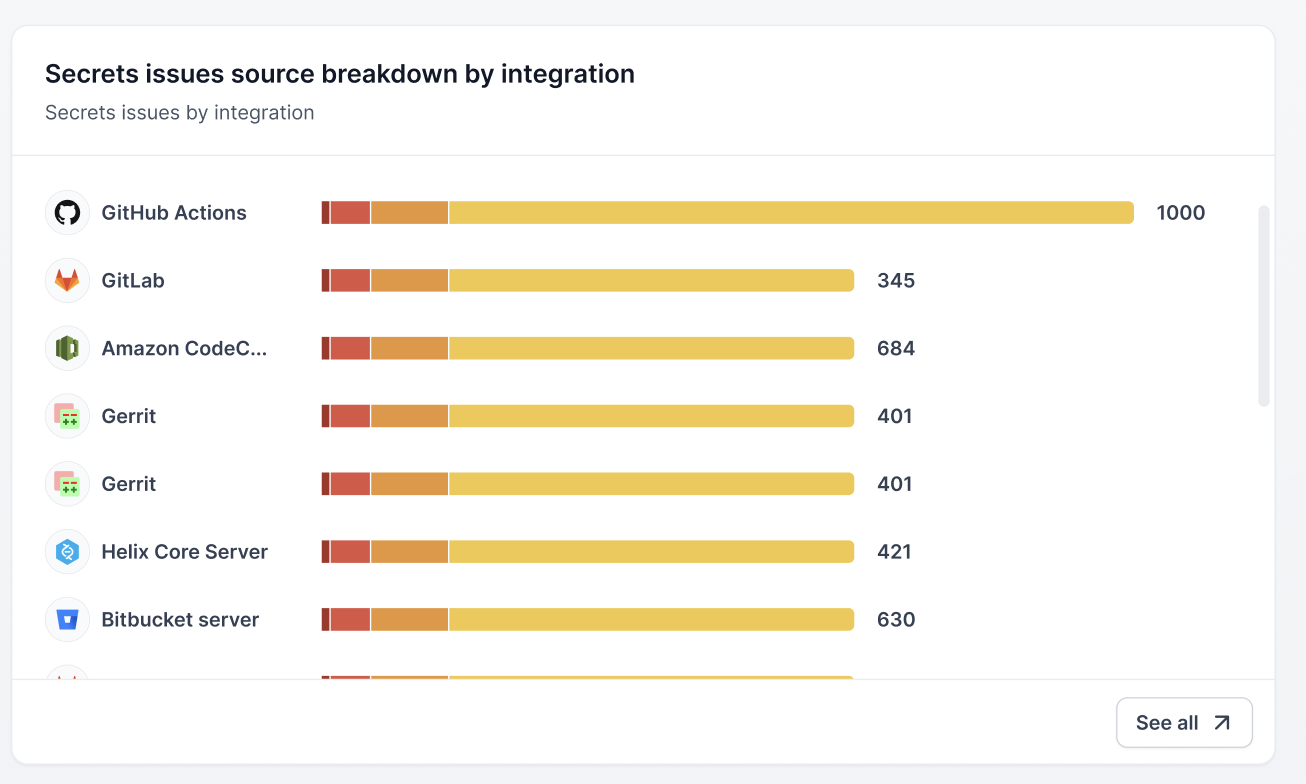Click the count value 1000
Image resolution: width=1306 pixels, height=784 pixels.
(x=1181, y=212)
